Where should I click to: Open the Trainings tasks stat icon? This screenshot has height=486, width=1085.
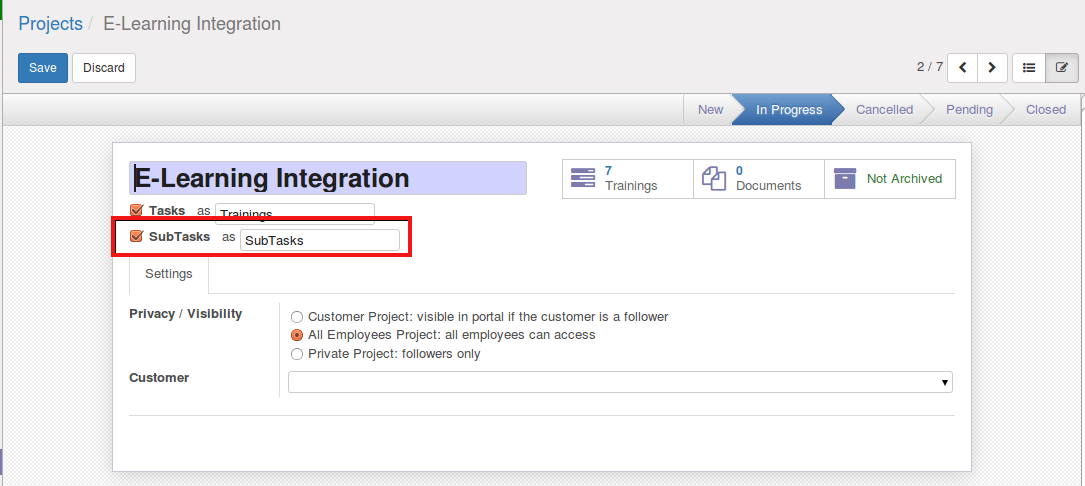pyautogui.click(x=582, y=179)
